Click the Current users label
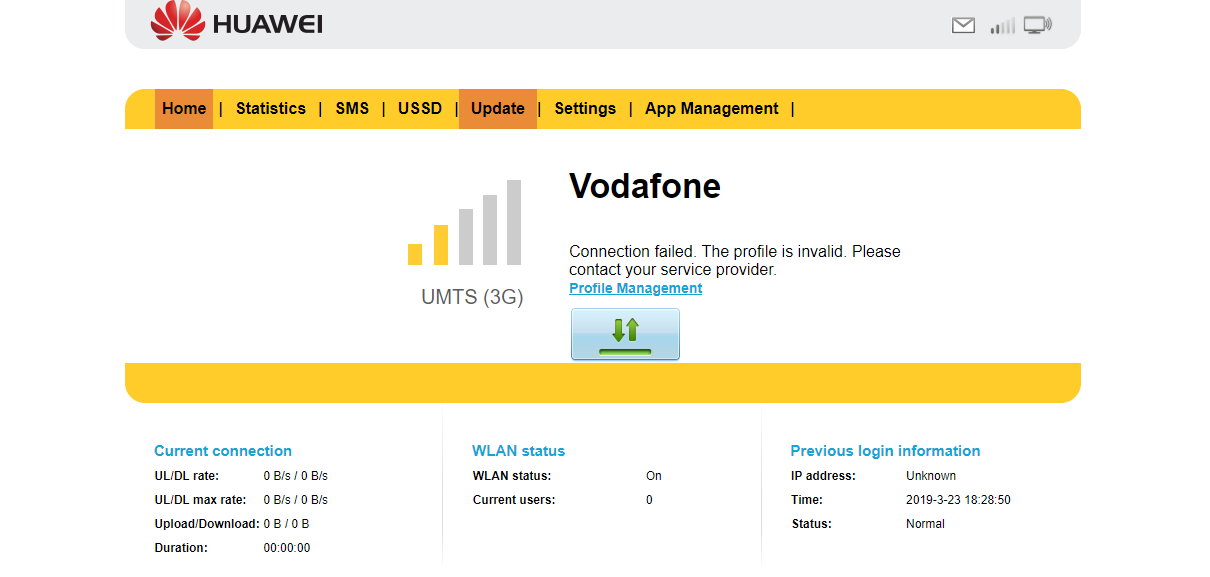The width and height of the screenshot is (1210, 577). pos(514,500)
